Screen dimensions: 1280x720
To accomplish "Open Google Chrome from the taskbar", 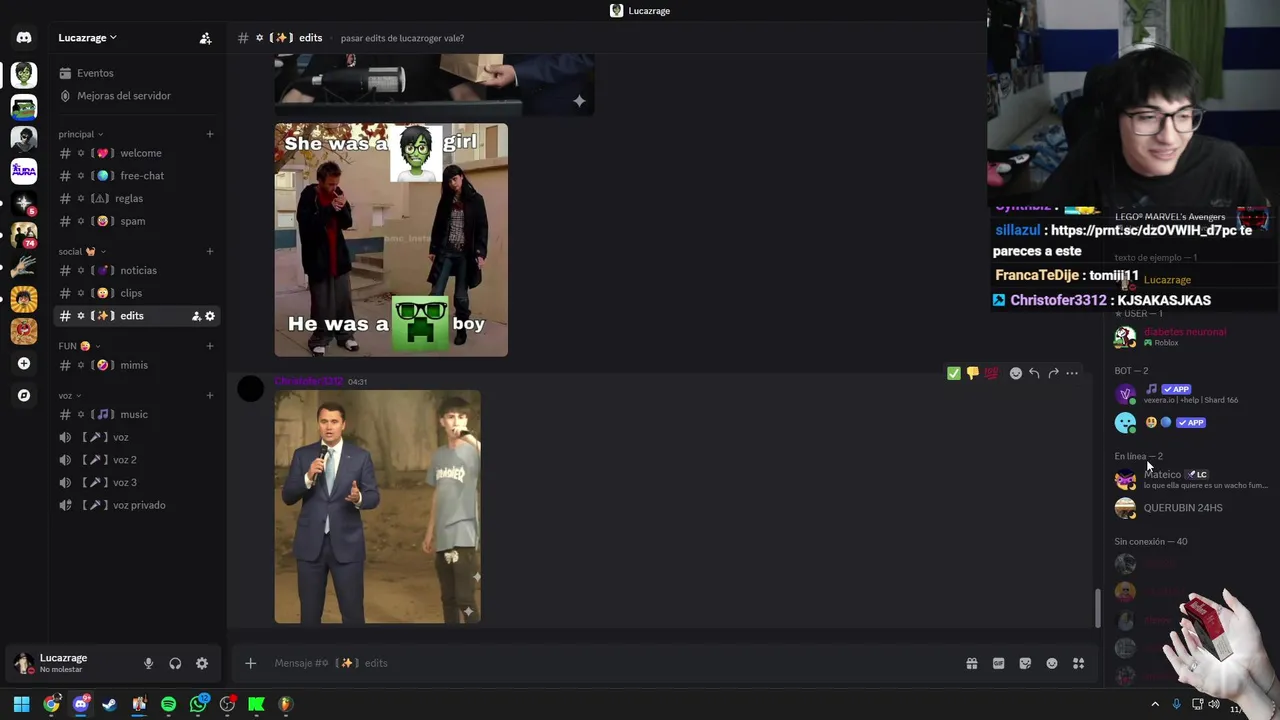I will click(51, 704).
